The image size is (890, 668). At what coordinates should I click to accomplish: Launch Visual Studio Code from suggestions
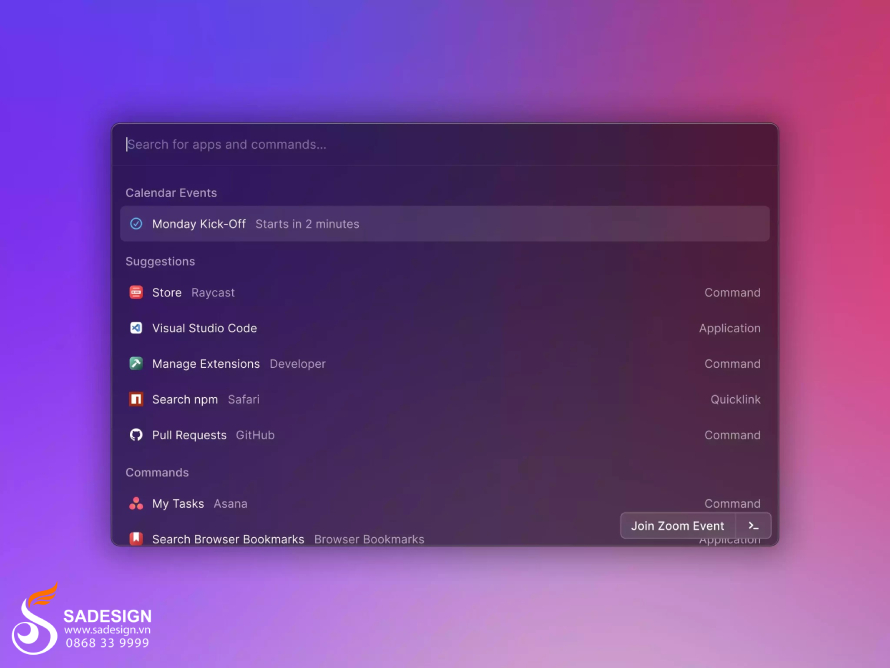pyautogui.click(x=444, y=328)
